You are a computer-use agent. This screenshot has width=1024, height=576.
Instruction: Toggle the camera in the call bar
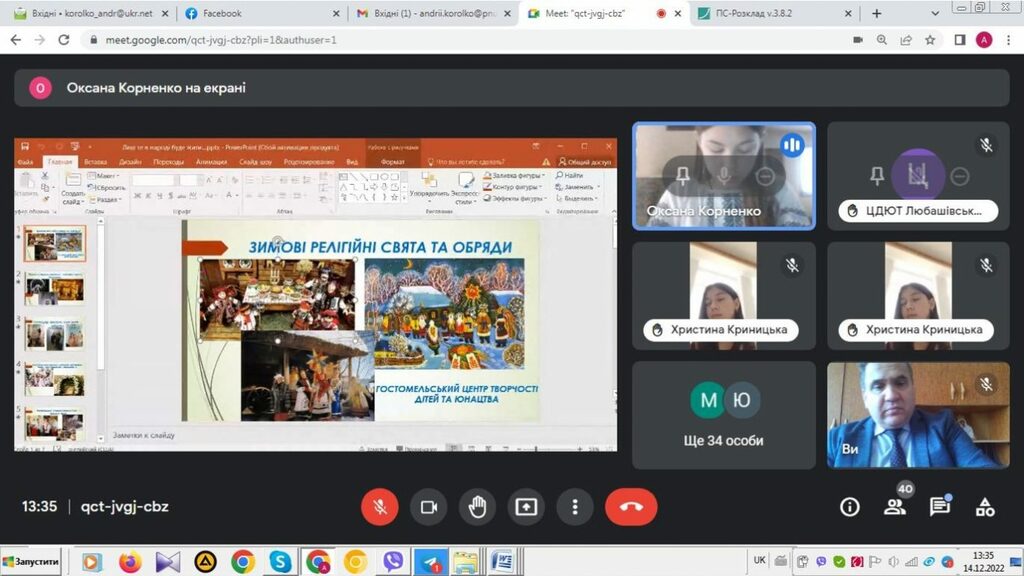[429, 507]
